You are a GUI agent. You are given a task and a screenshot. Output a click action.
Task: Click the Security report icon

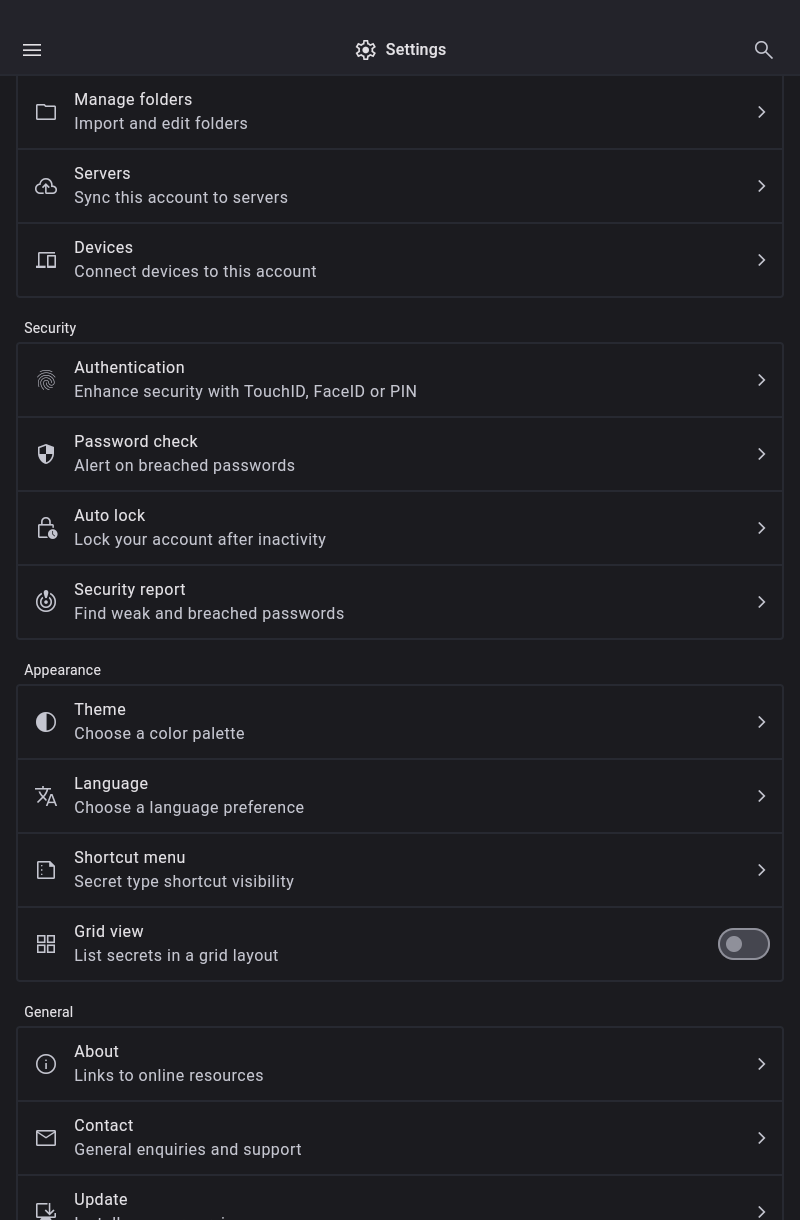[46, 602]
